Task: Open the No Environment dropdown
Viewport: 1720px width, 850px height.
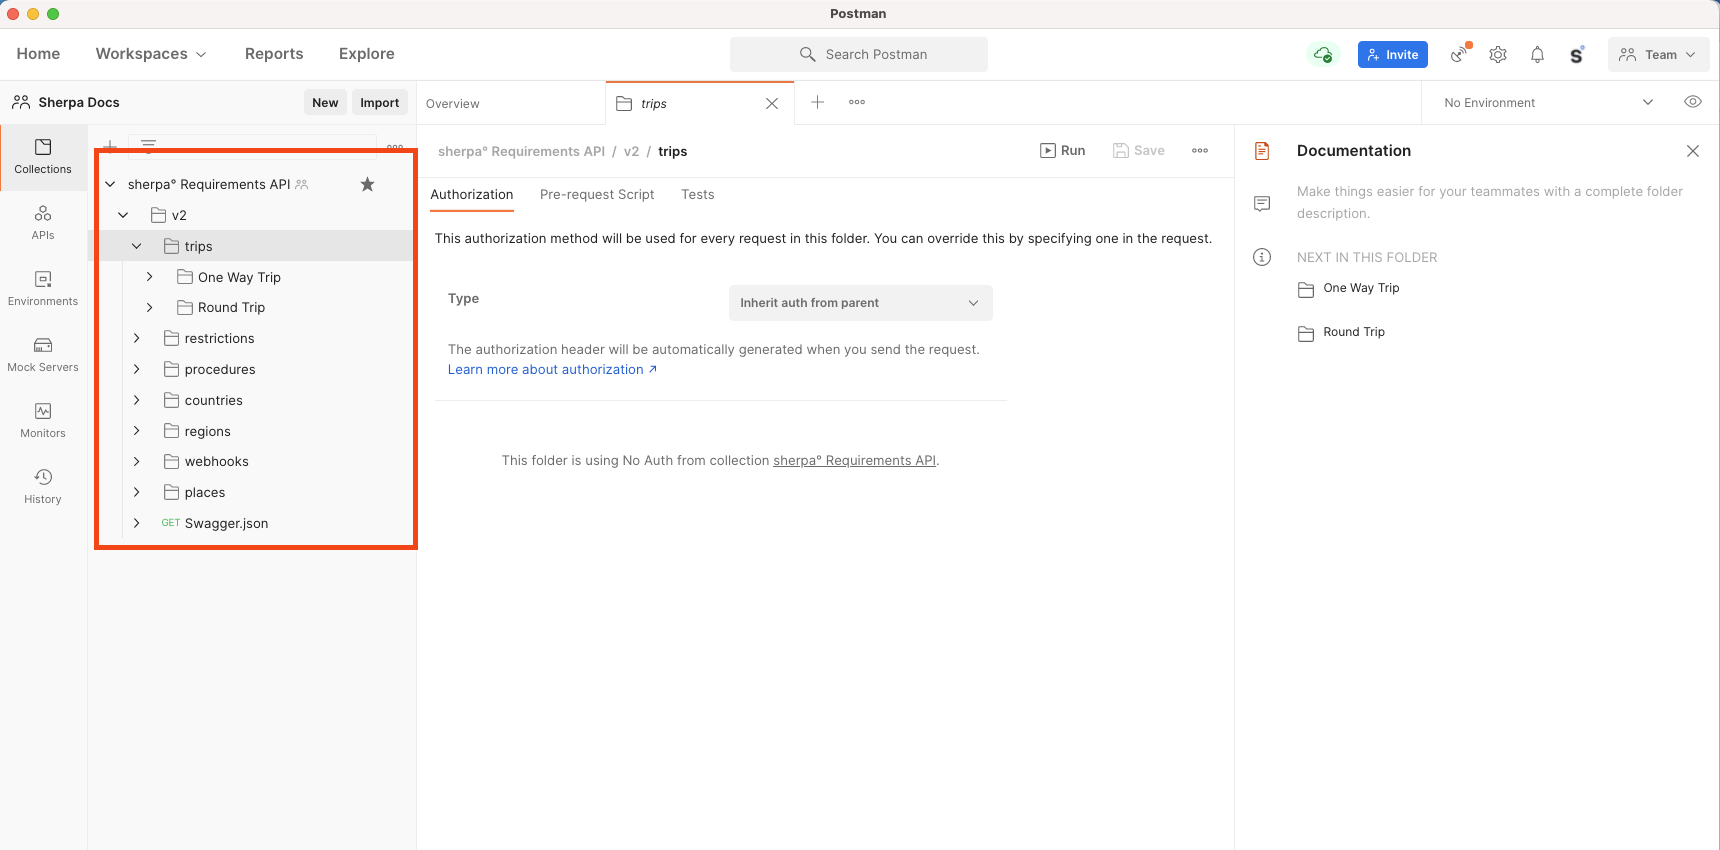Action: click(1548, 102)
